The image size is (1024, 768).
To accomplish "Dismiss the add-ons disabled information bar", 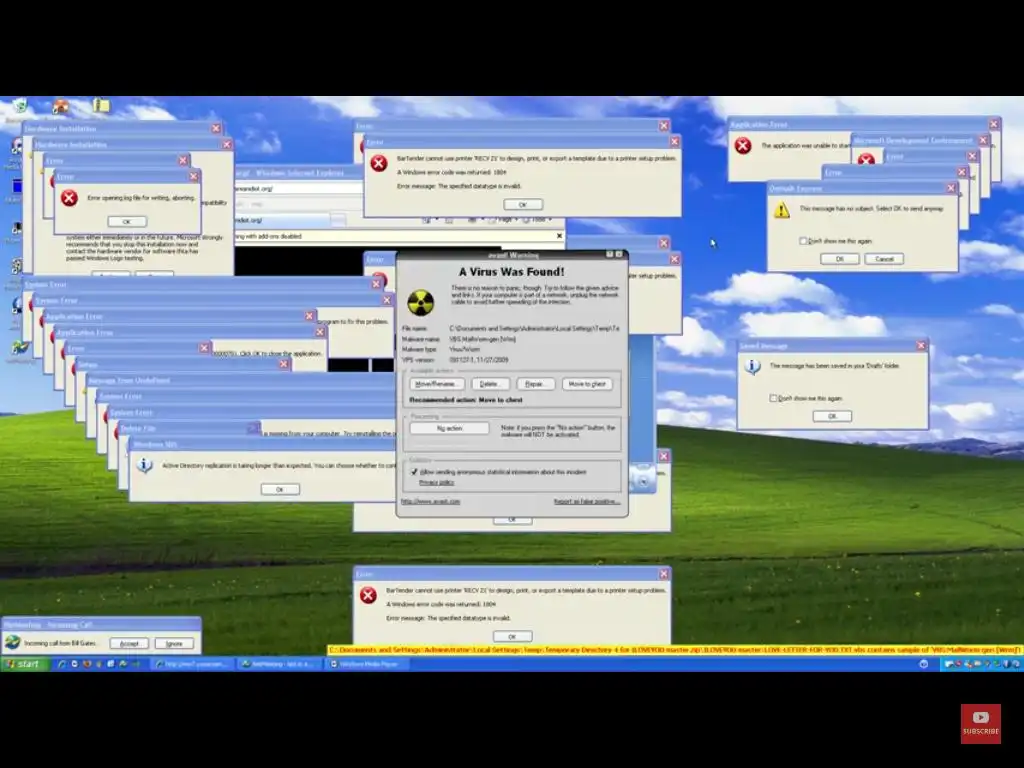I will pos(559,236).
